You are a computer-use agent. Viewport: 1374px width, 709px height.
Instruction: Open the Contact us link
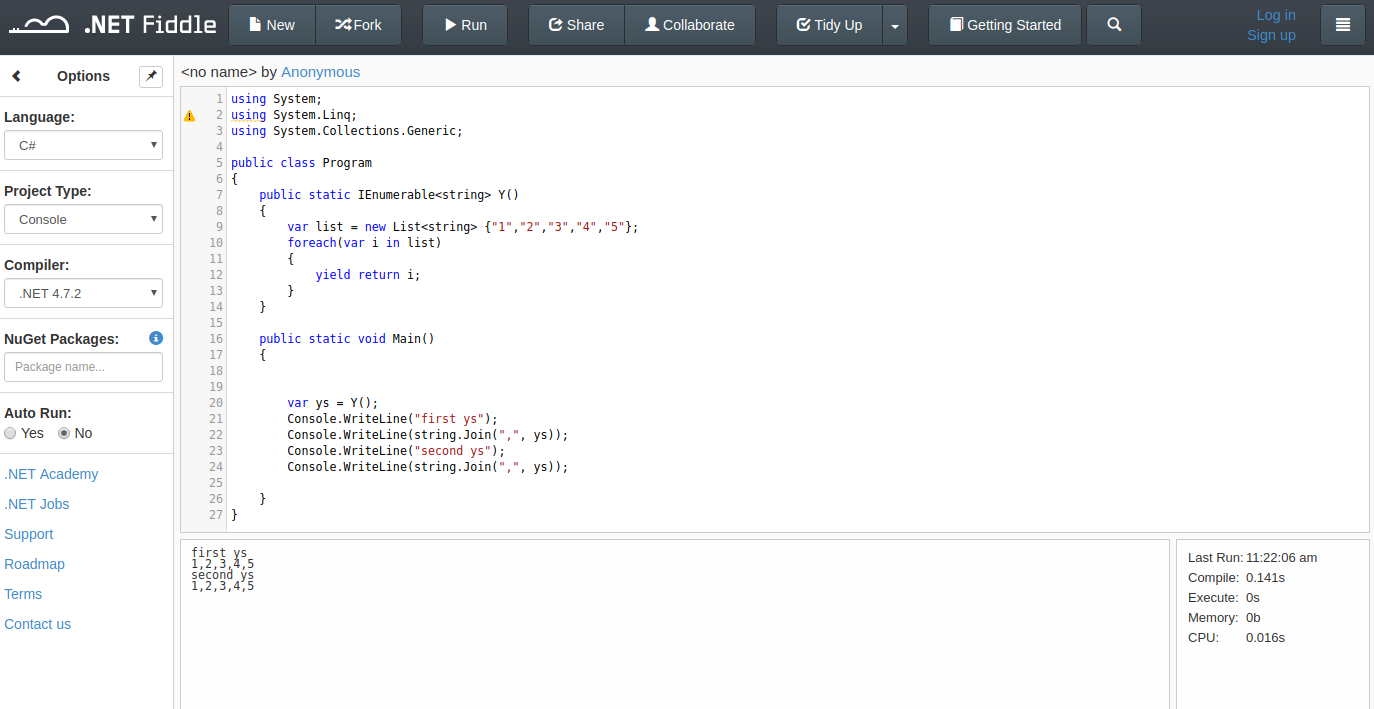click(37, 624)
